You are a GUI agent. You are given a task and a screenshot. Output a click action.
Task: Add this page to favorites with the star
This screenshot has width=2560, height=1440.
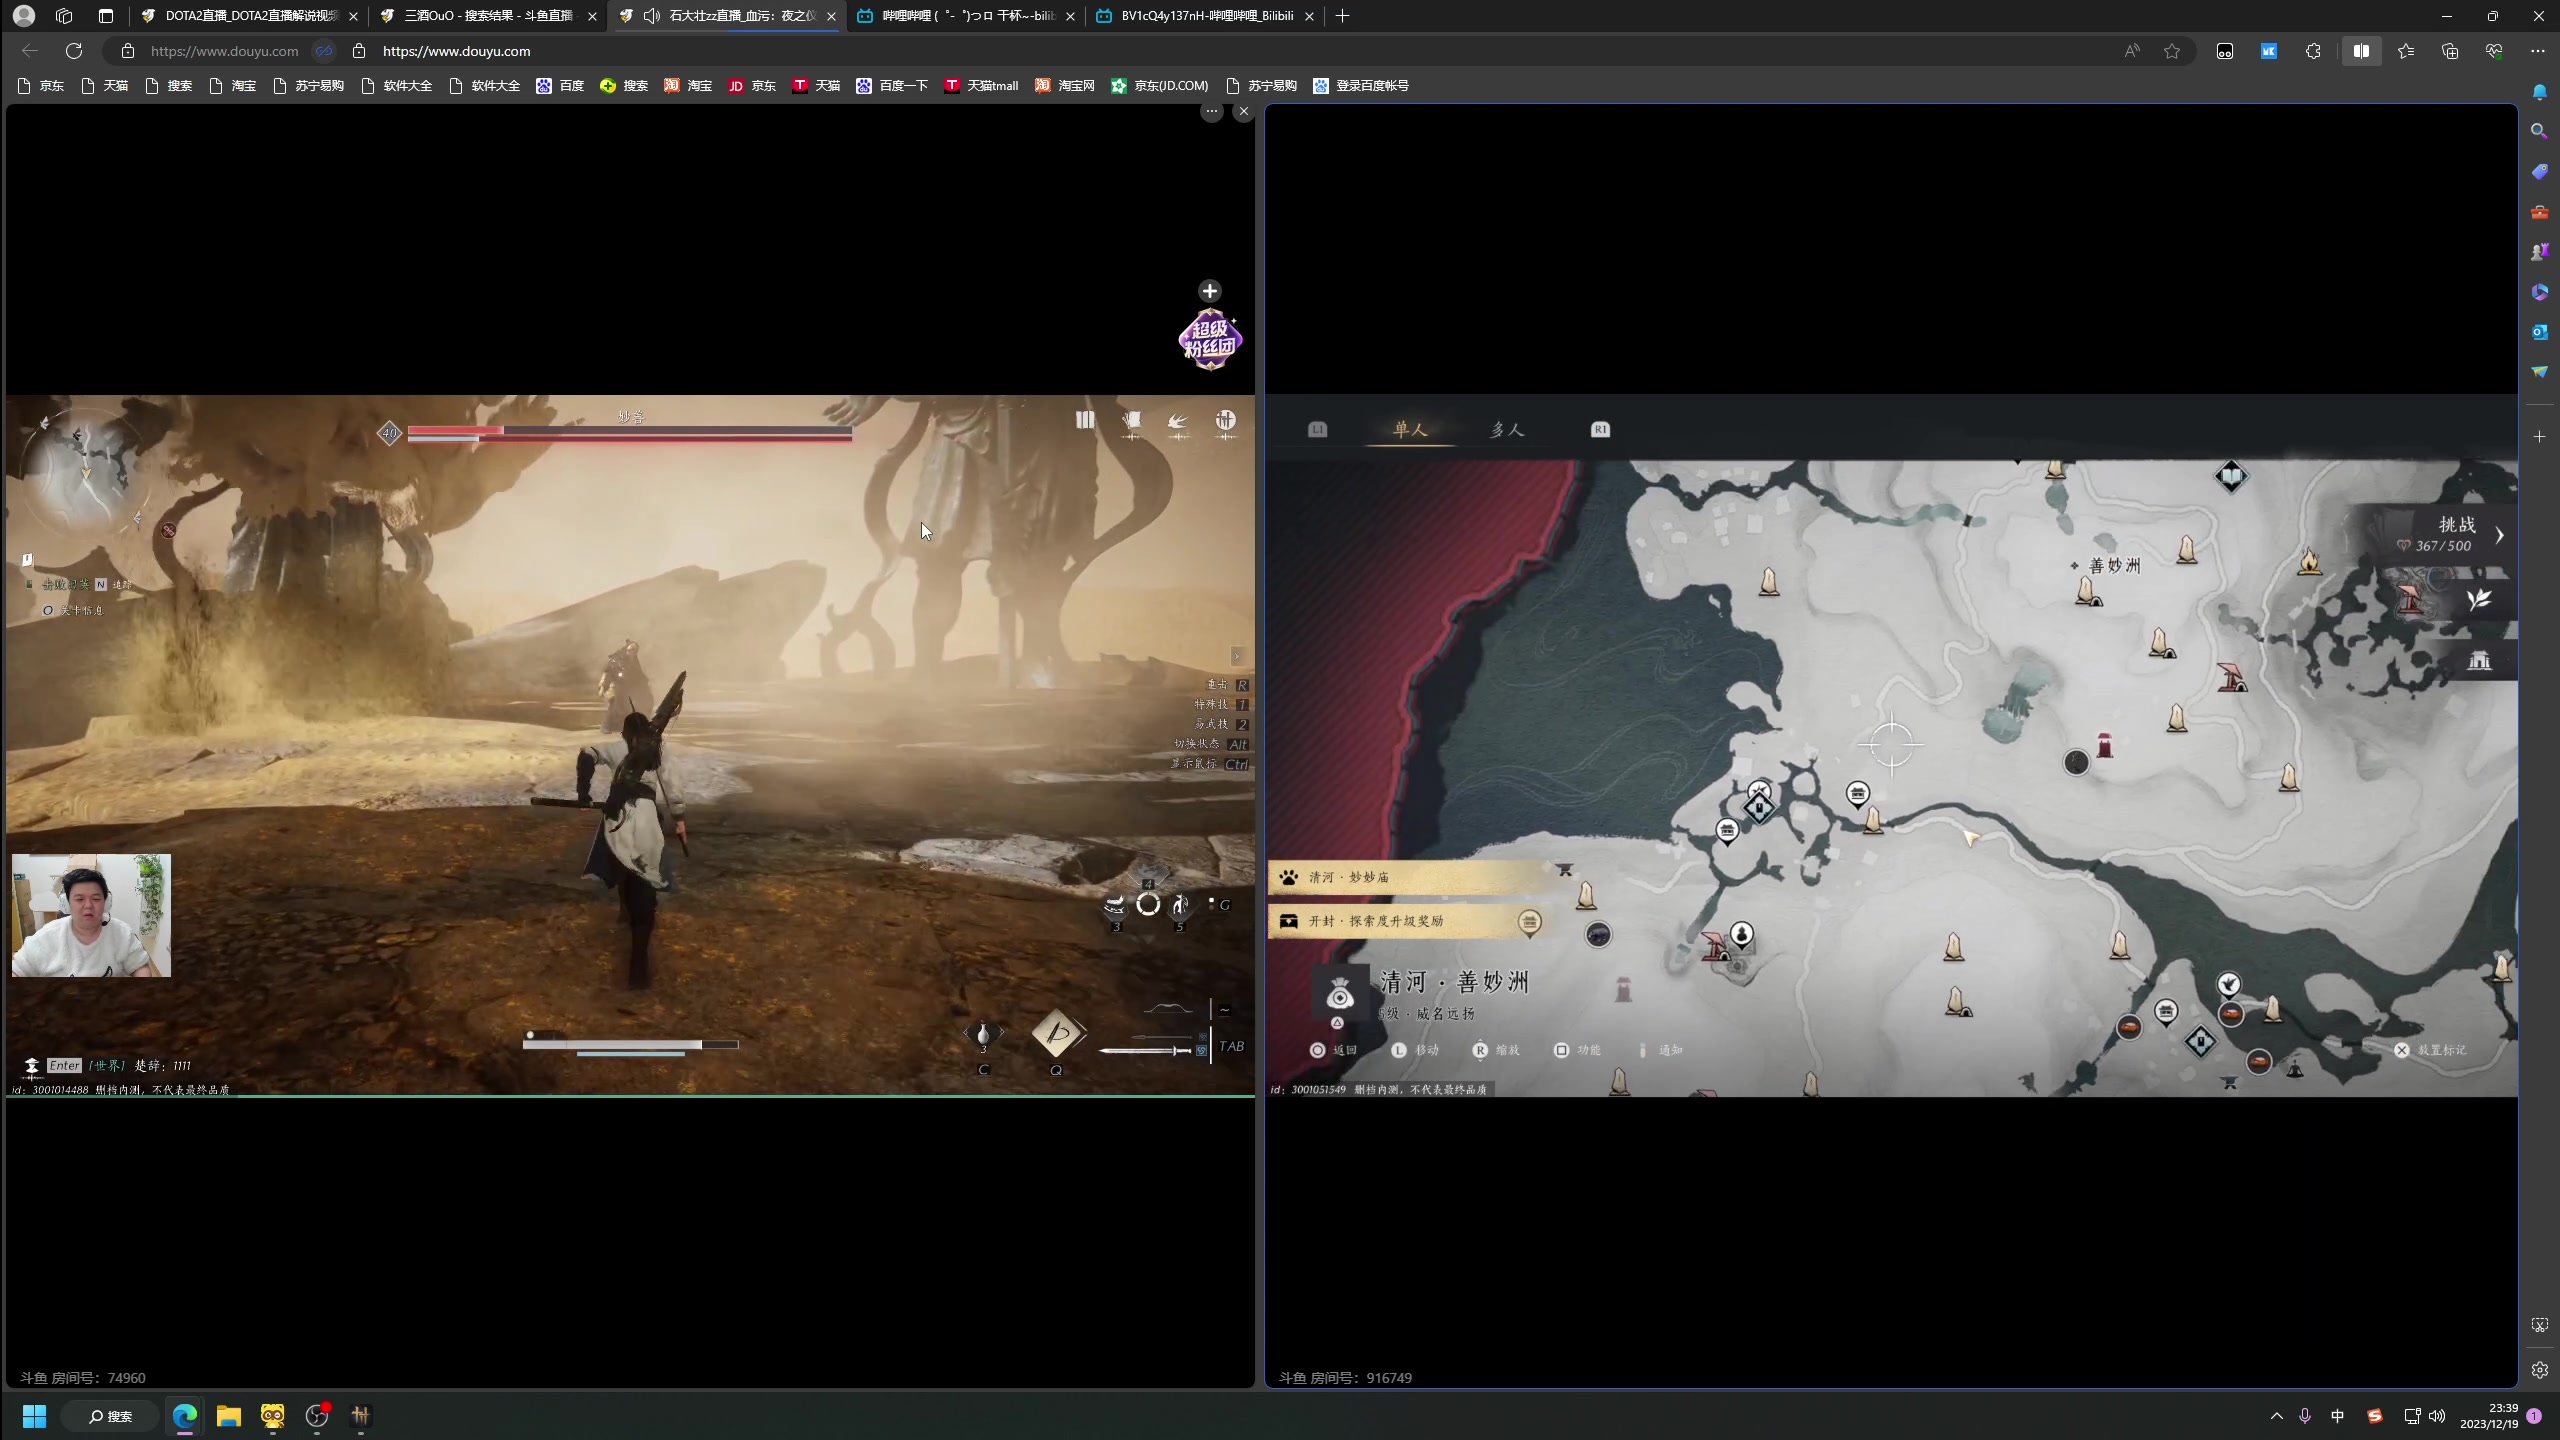click(x=2172, y=51)
